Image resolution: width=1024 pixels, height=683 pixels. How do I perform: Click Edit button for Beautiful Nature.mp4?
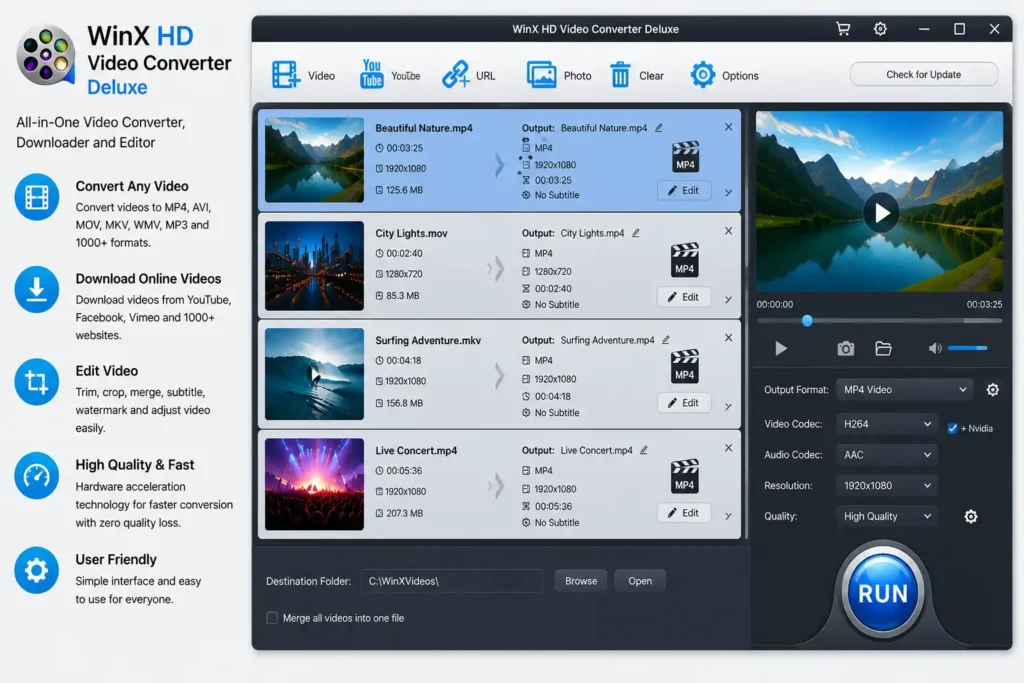click(683, 190)
